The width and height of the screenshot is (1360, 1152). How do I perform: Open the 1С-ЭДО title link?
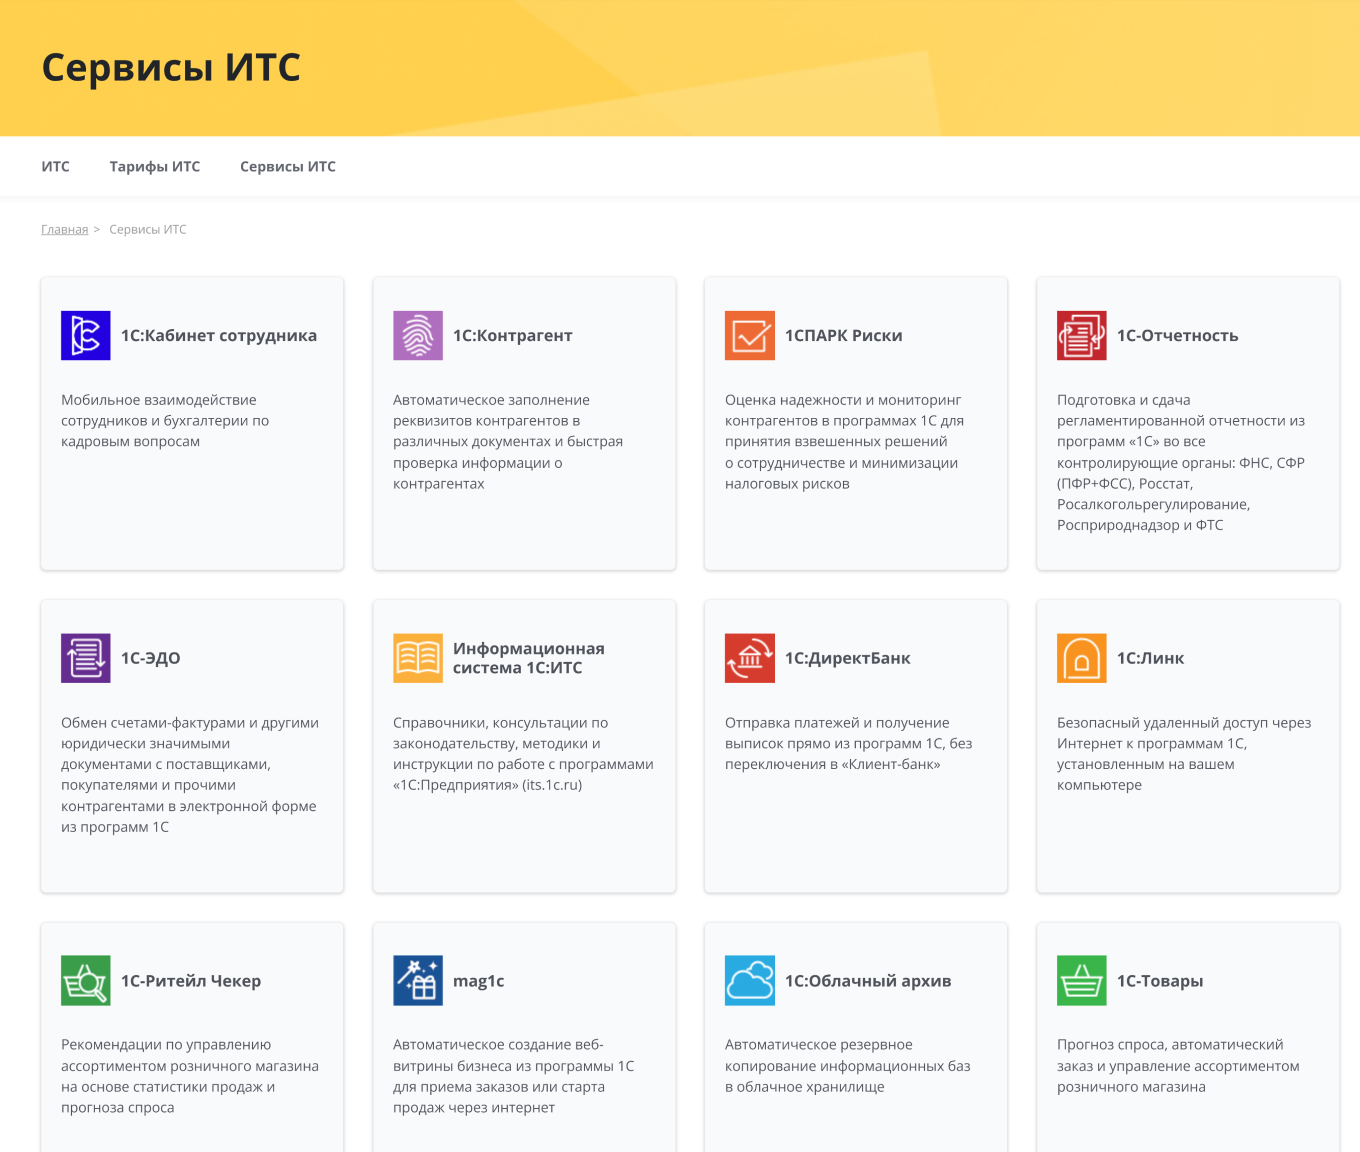pyautogui.click(x=151, y=658)
